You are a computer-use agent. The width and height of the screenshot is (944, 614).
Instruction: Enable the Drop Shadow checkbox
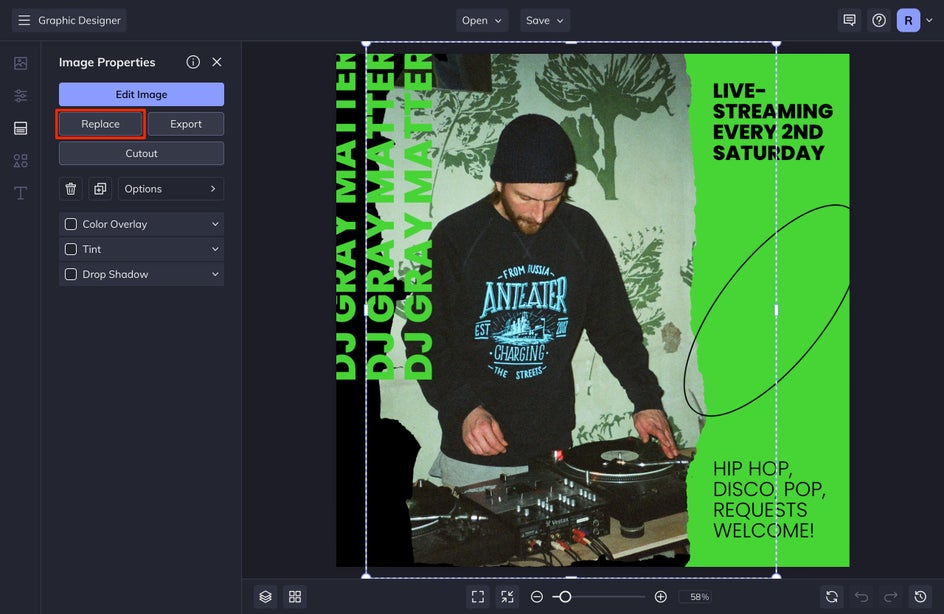(x=70, y=274)
